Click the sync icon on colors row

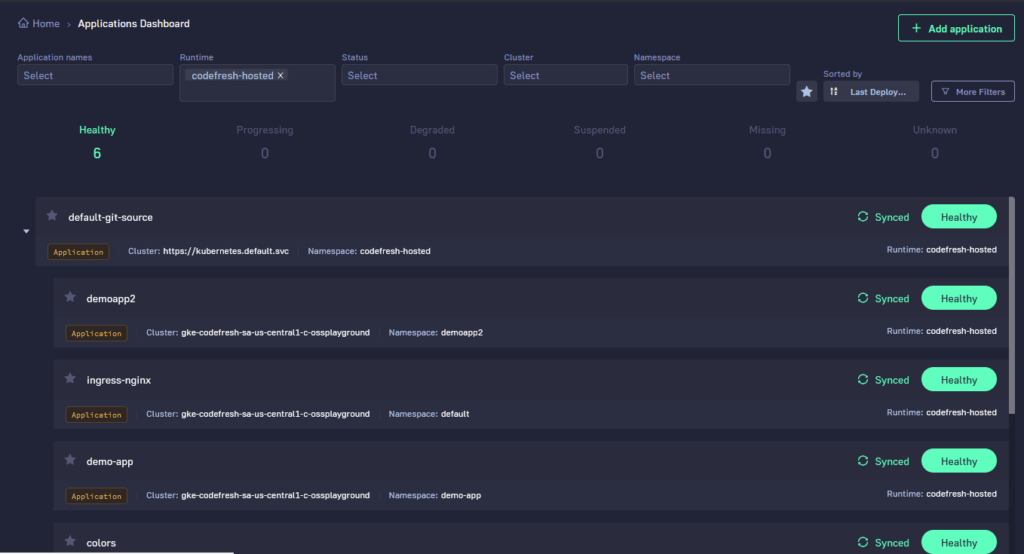click(863, 542)
